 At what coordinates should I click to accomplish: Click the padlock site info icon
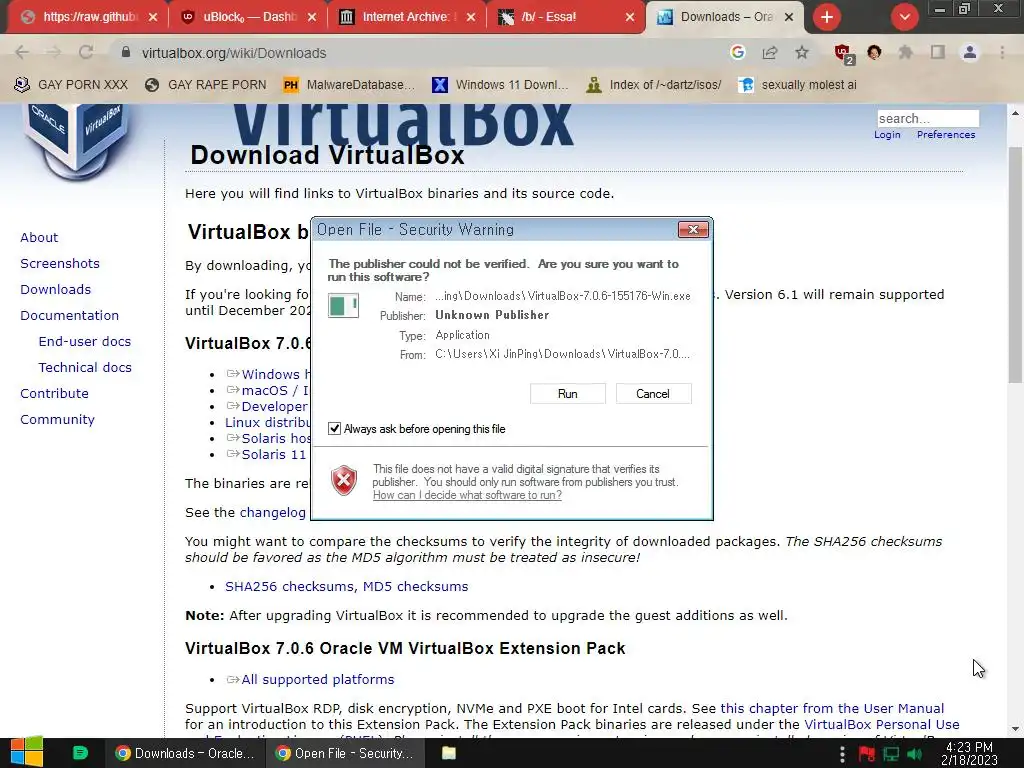click(x=125, y=52)
